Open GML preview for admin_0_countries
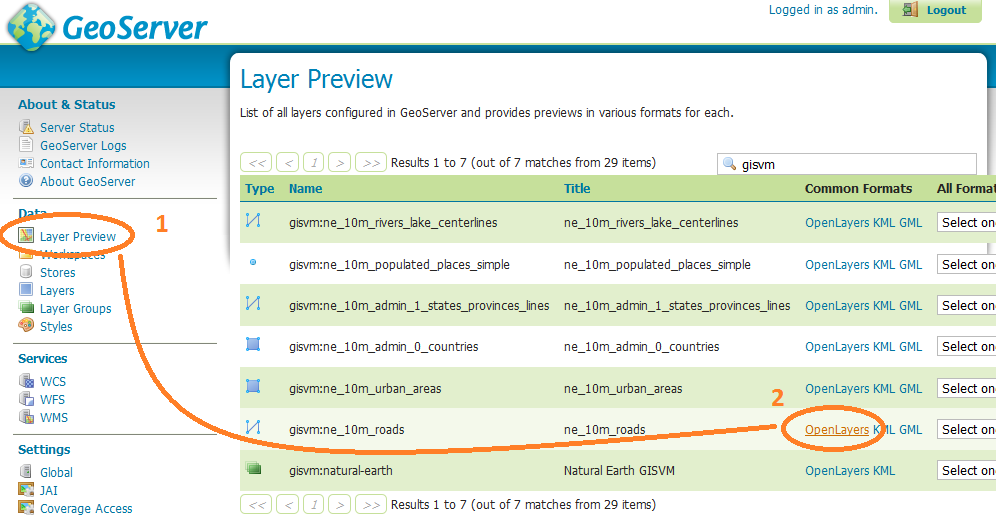This screenshot has height=518, width=996. pyautogui.click(x=910, y=346)
